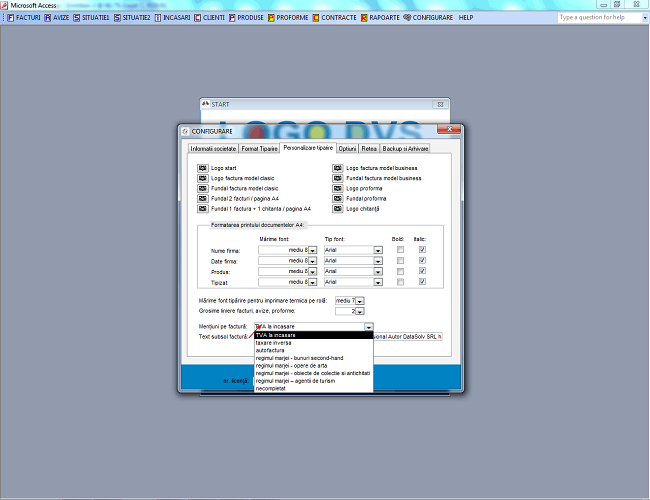The width and height of the screenshot is (650, 500).
Task: Click image icon for Fundal factura model clasic
Action: (203, 188)
